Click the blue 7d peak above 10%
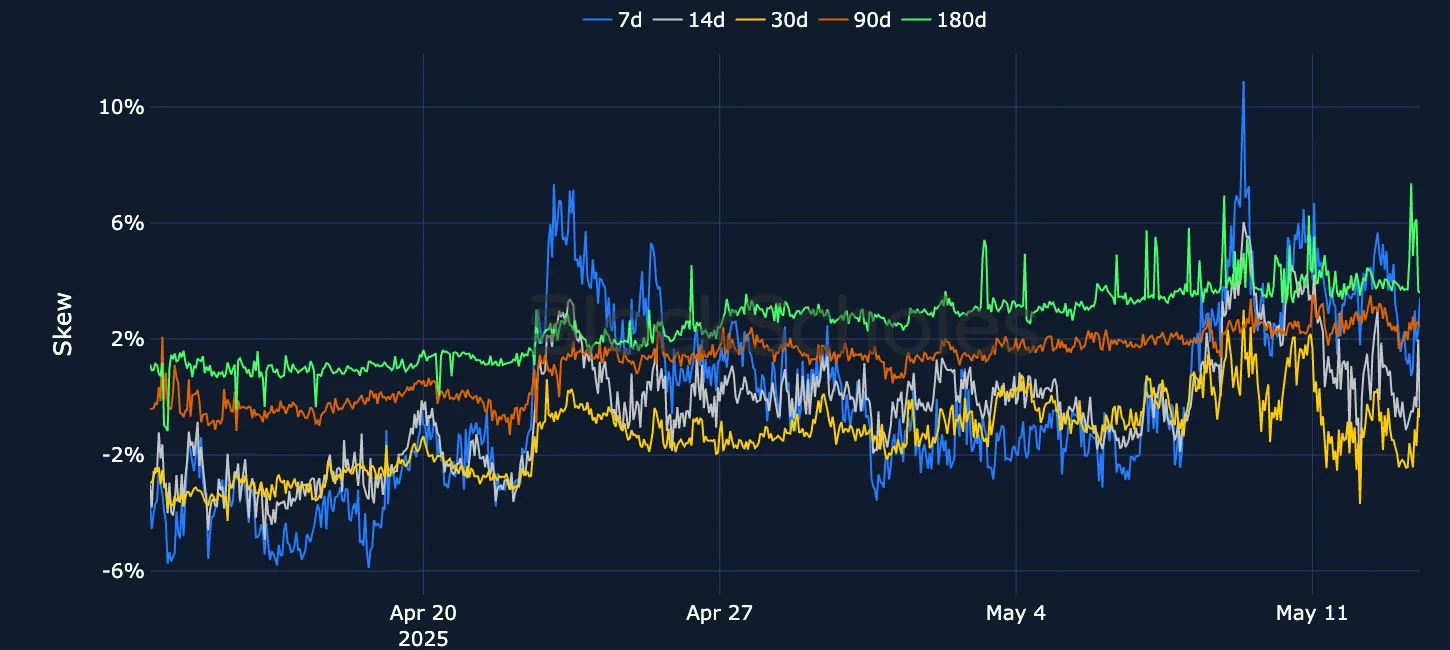 tap(1243, 84)
